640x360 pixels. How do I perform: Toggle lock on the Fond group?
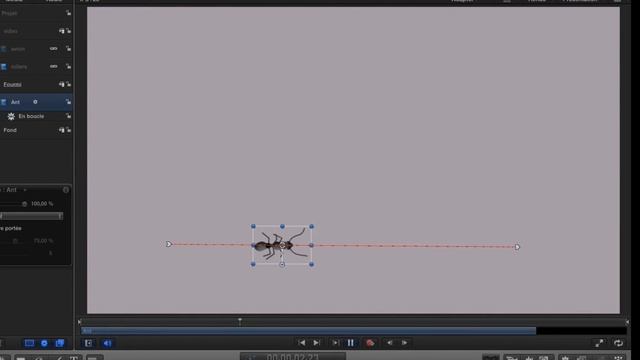coord(68,130)
